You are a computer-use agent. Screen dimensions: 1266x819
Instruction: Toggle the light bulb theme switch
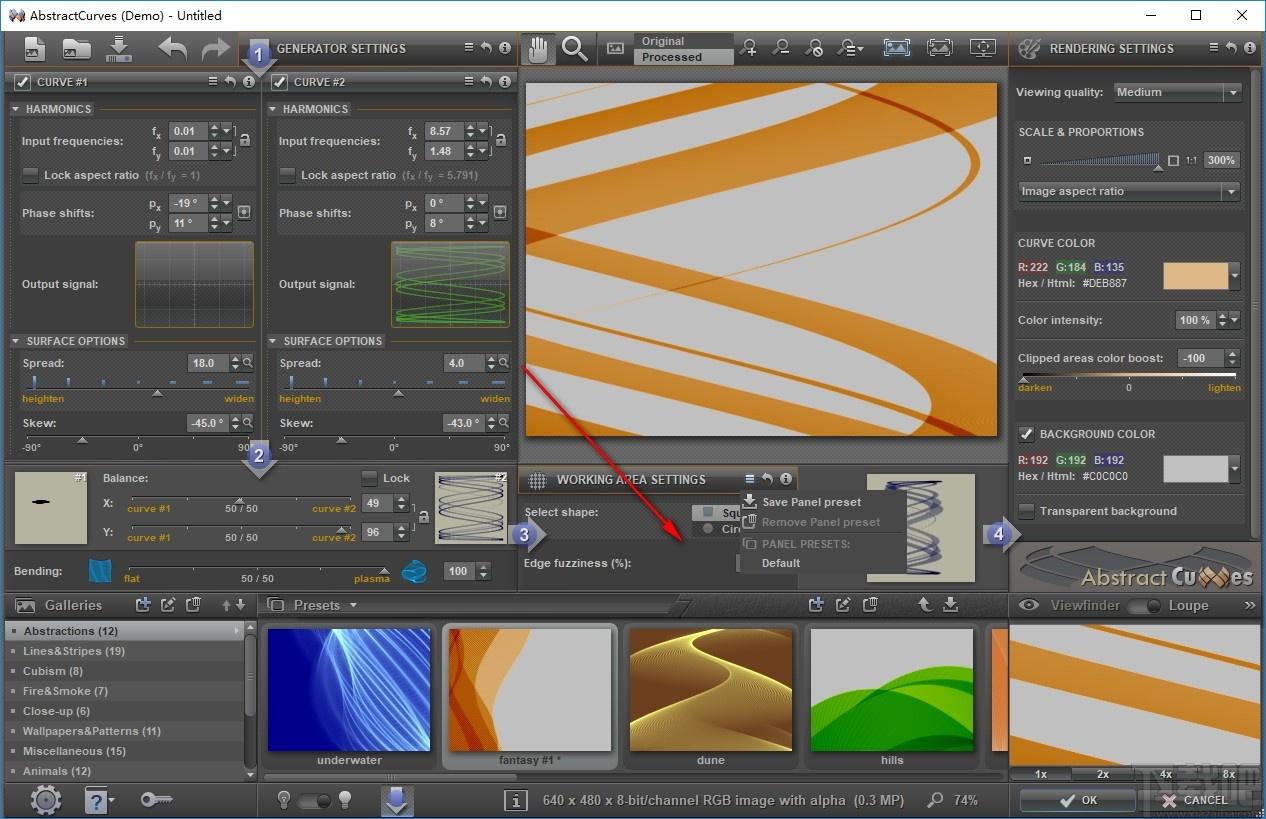click(x=316, y=800)
